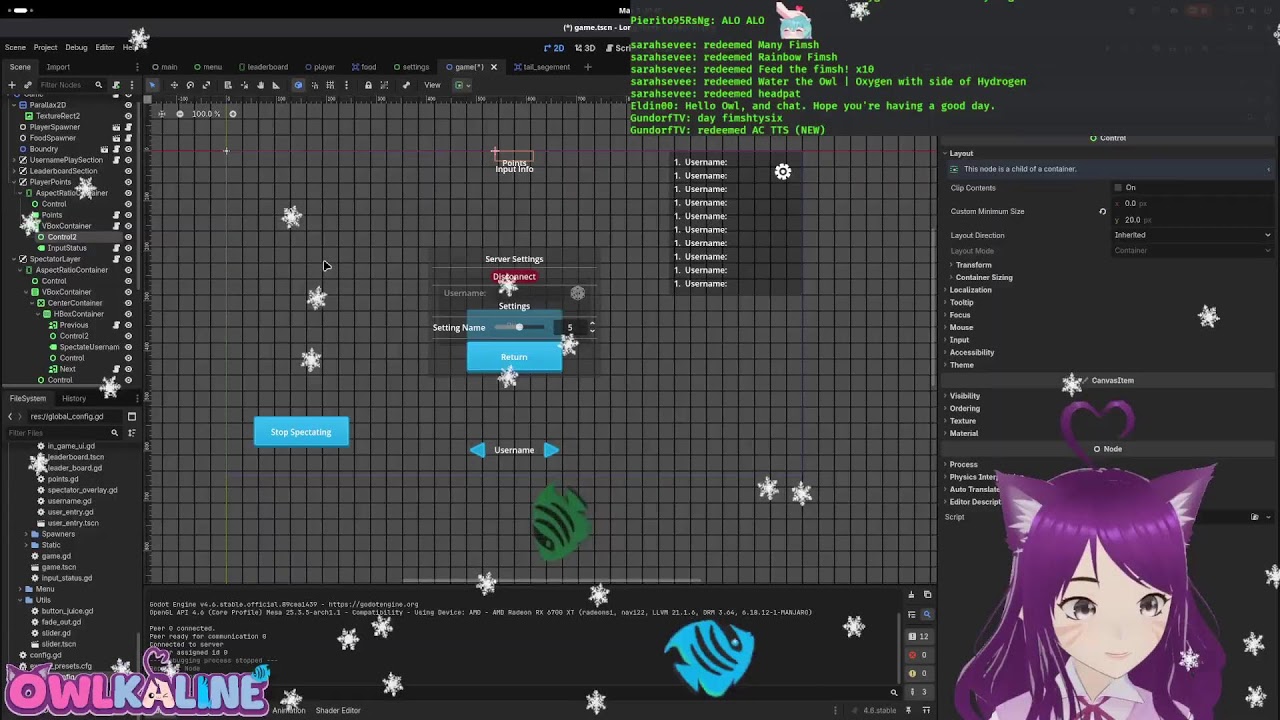Go back in FileSystem path history
This screenshot has width=1280, height=720.
(x=10, y=416)
